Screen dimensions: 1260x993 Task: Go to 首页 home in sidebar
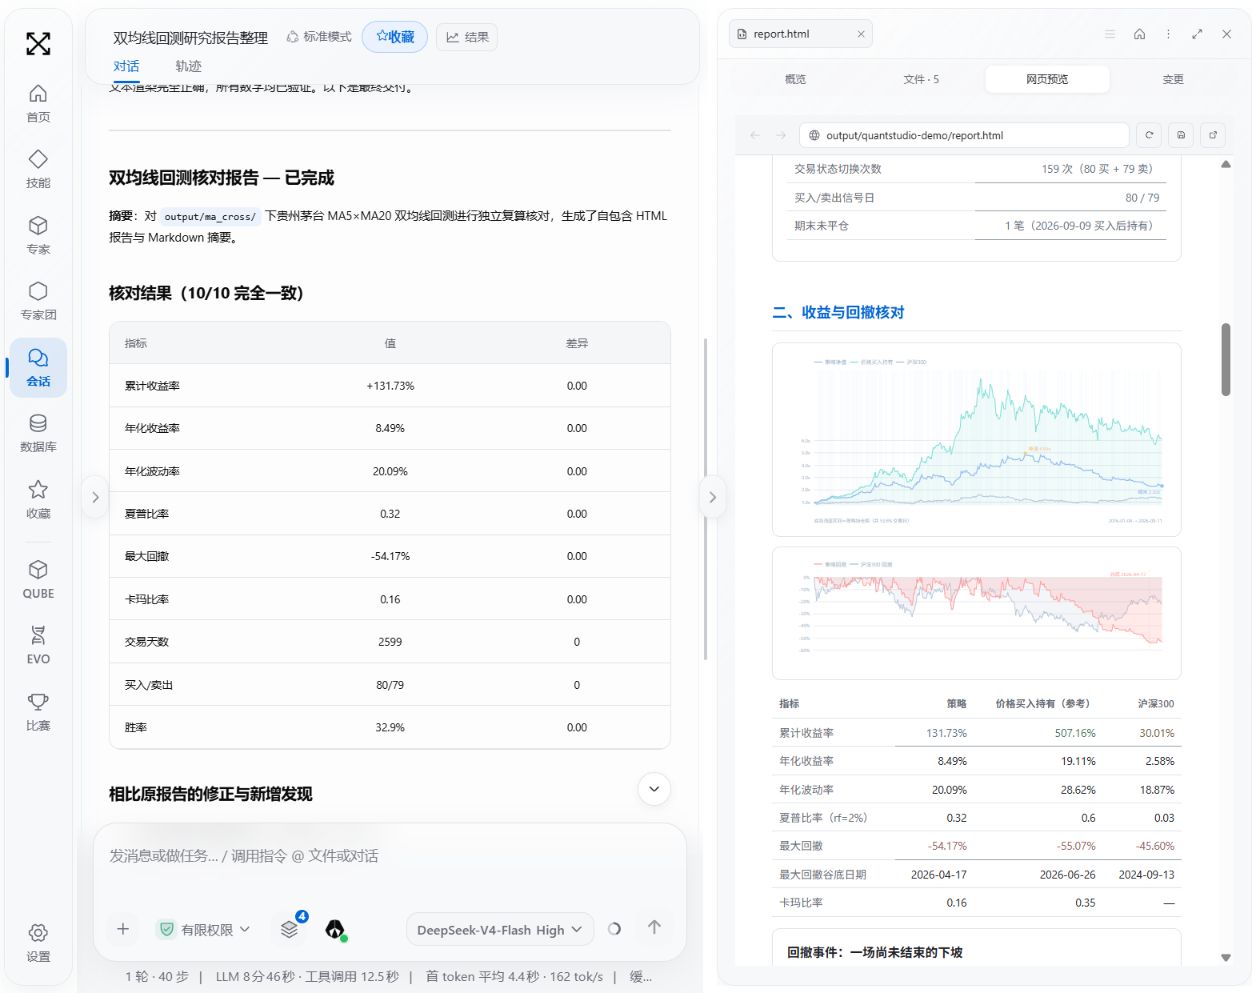pyautogui.click(x=38, y=103)
